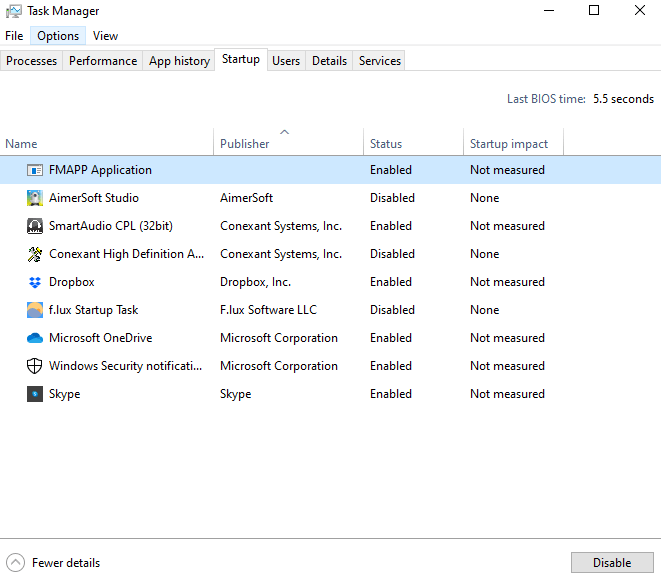Click the AimerSoft Studio app icon
661x580 pixels.
[35, 198]
